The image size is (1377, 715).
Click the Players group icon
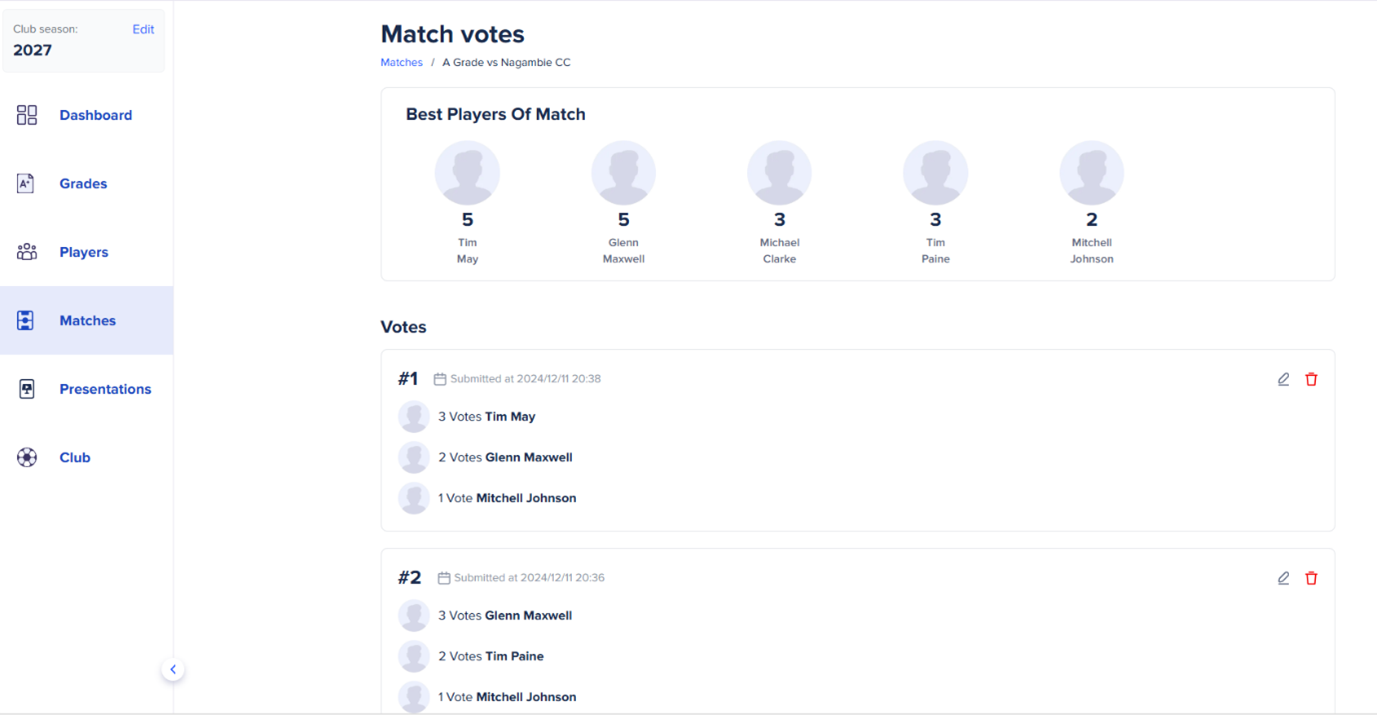(27, 252)
